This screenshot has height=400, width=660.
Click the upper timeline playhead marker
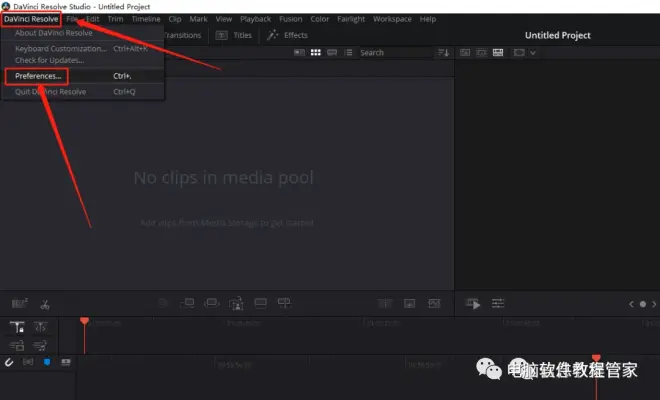[85, 321]
